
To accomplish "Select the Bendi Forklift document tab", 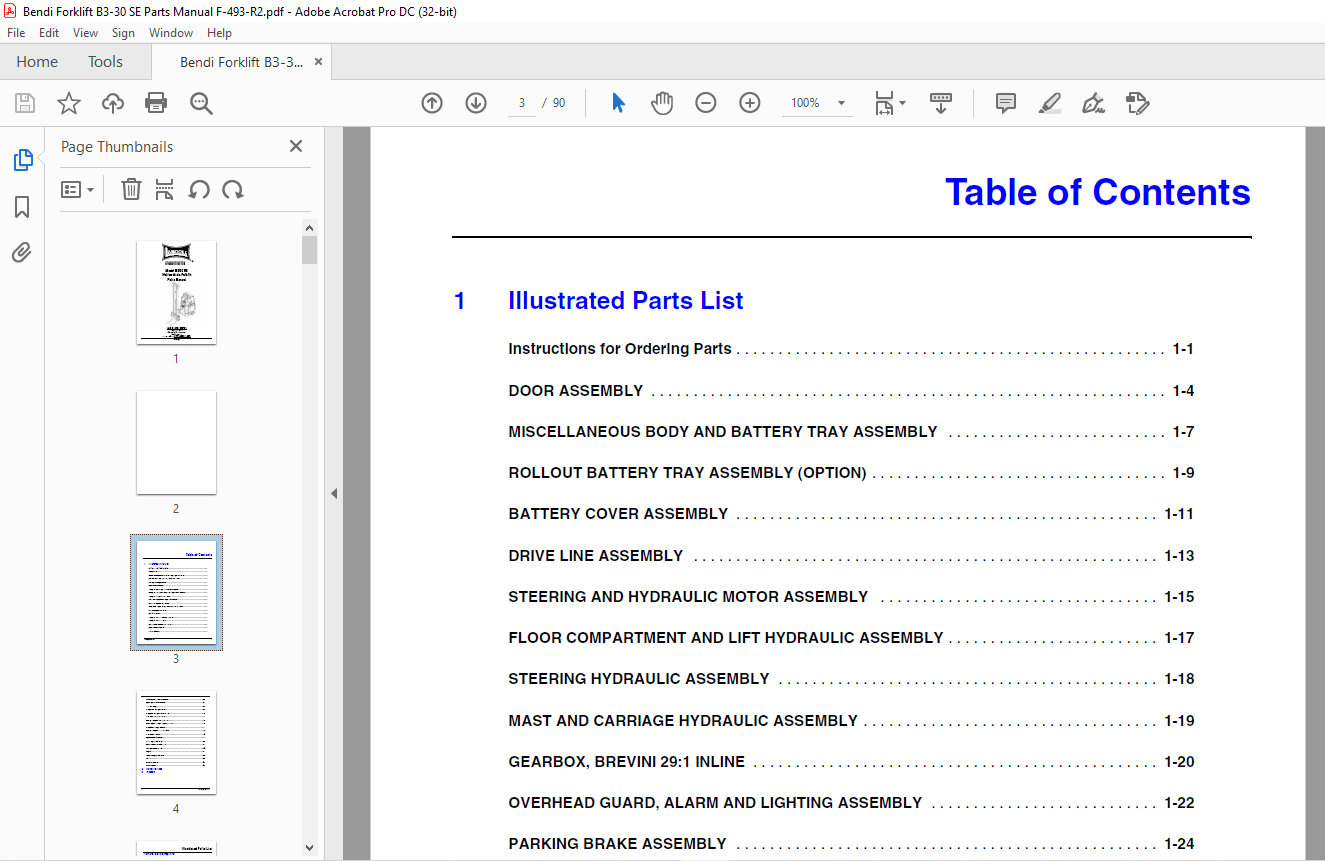I will [x=241, y=62].
